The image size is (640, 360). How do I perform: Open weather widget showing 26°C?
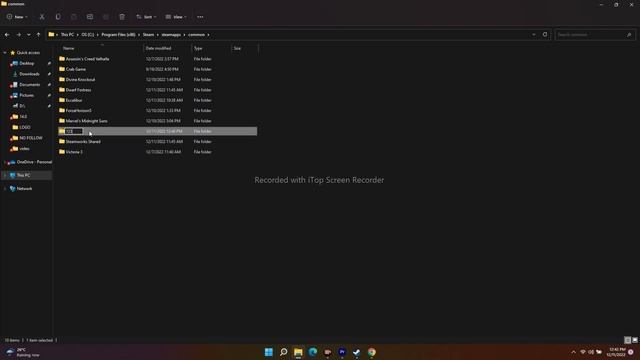tap(22, 352)
